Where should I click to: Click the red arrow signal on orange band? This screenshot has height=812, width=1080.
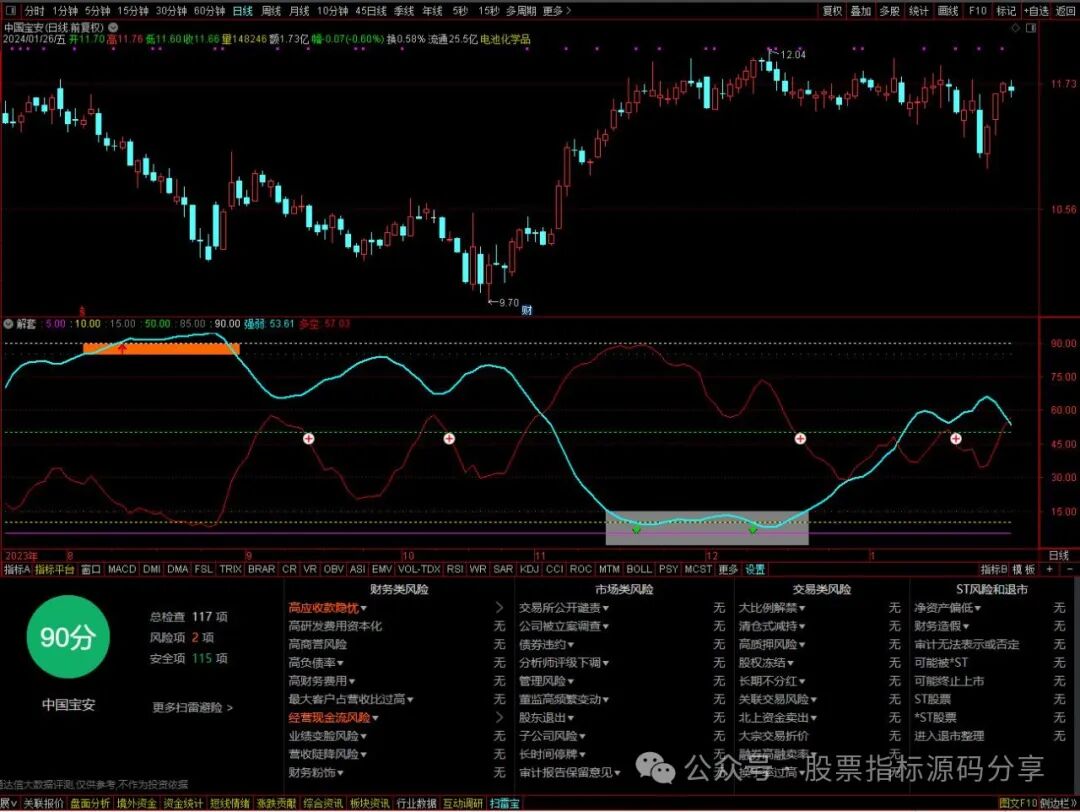[x=123, y=348]
